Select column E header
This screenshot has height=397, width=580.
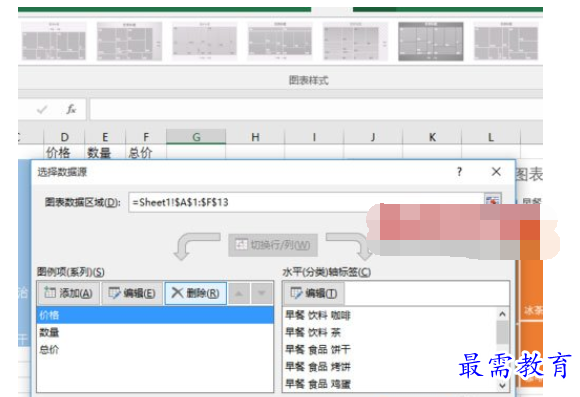click(x=105, y=137)
